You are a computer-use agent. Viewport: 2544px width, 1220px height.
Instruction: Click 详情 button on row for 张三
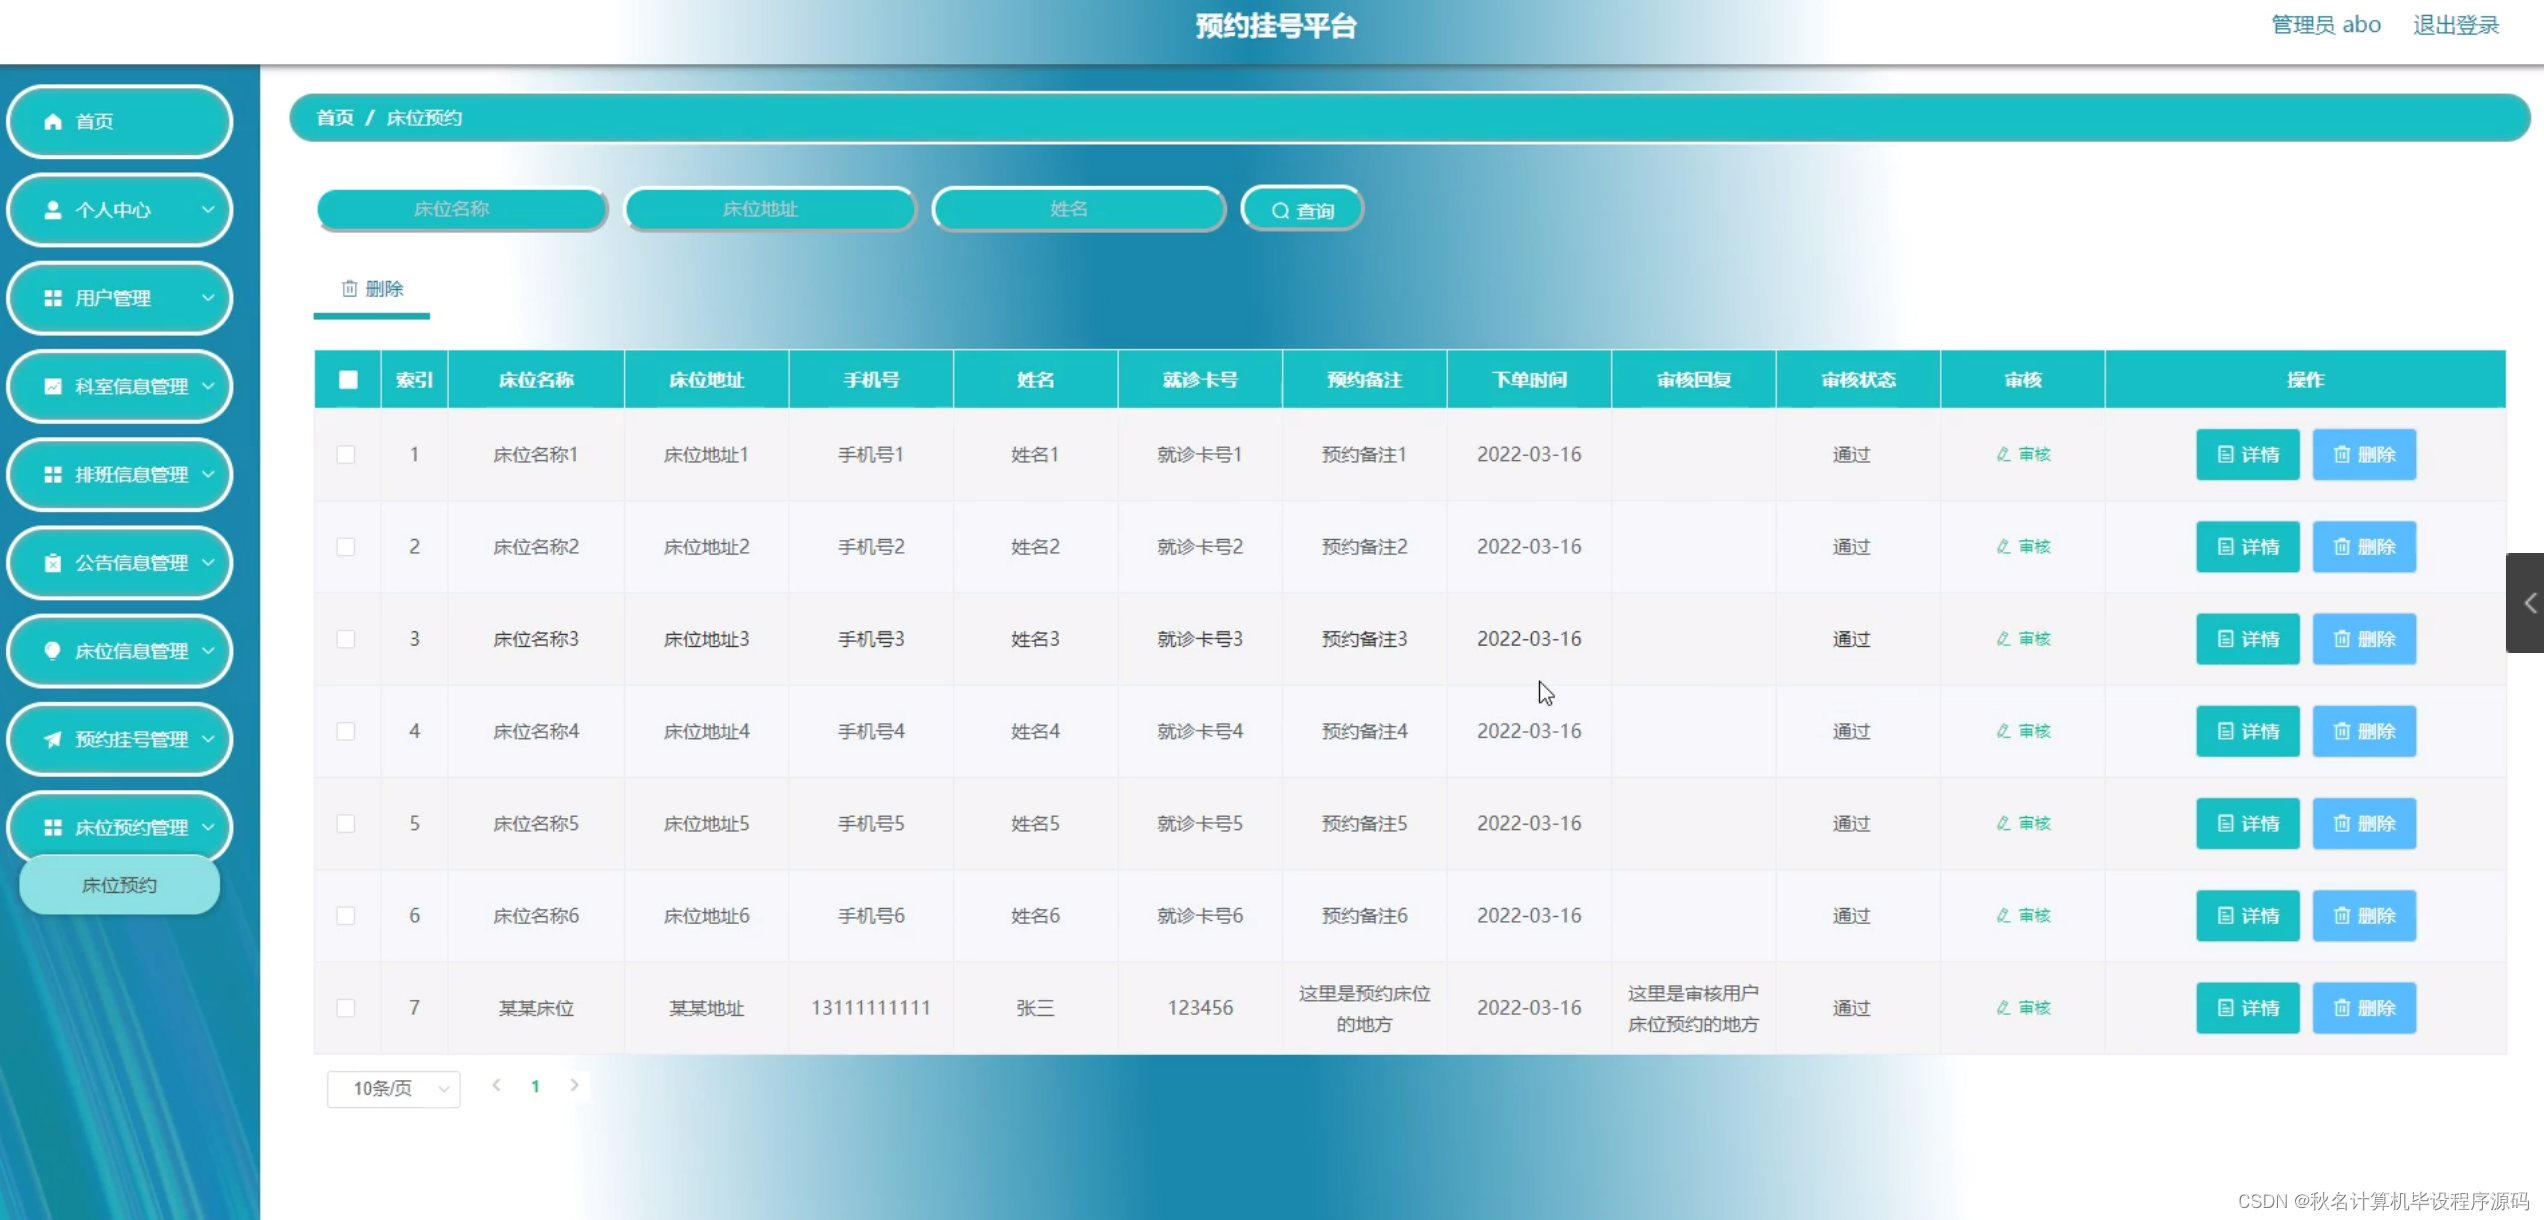tap(2247, 1008)
